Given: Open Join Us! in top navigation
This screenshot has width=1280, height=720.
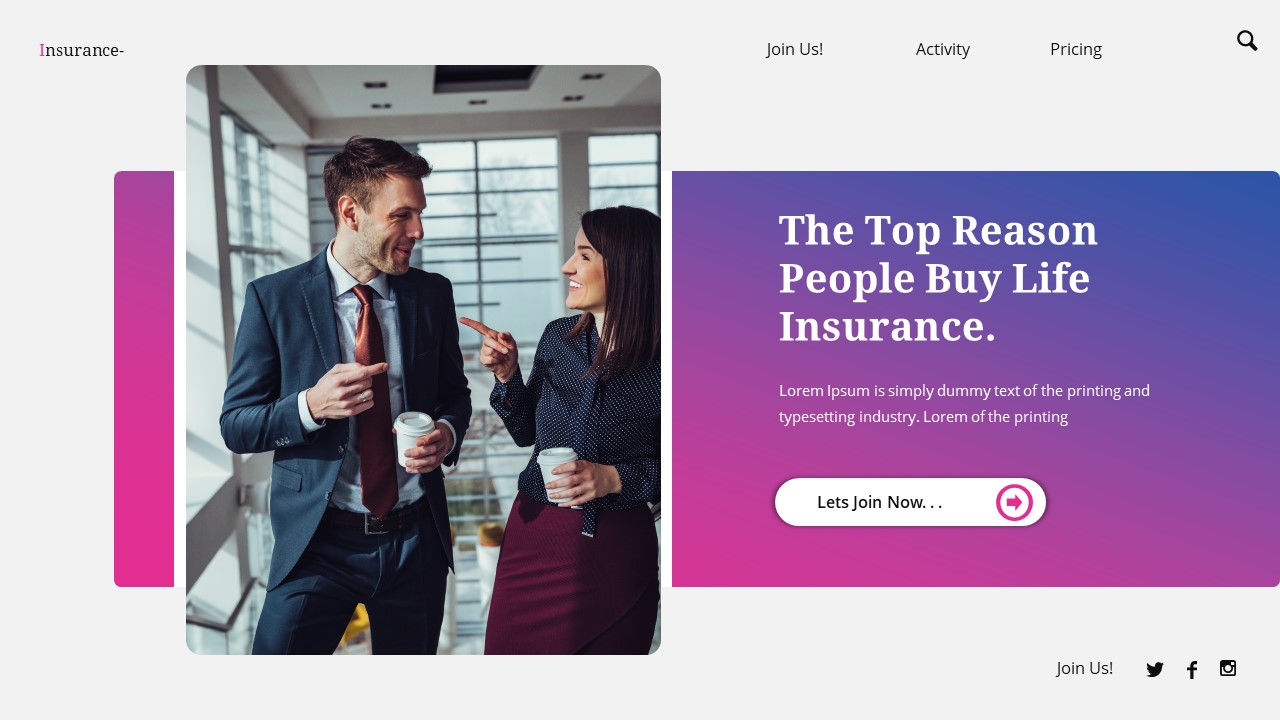Looking at the screenshot, I should (x=795, y=49).
